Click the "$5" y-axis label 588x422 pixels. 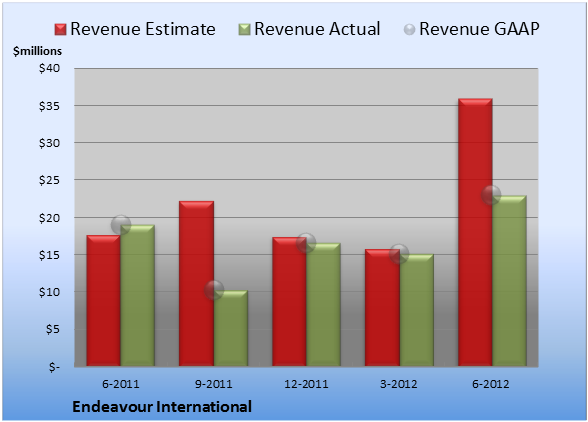pyautogui.click(x=52, y=329)
